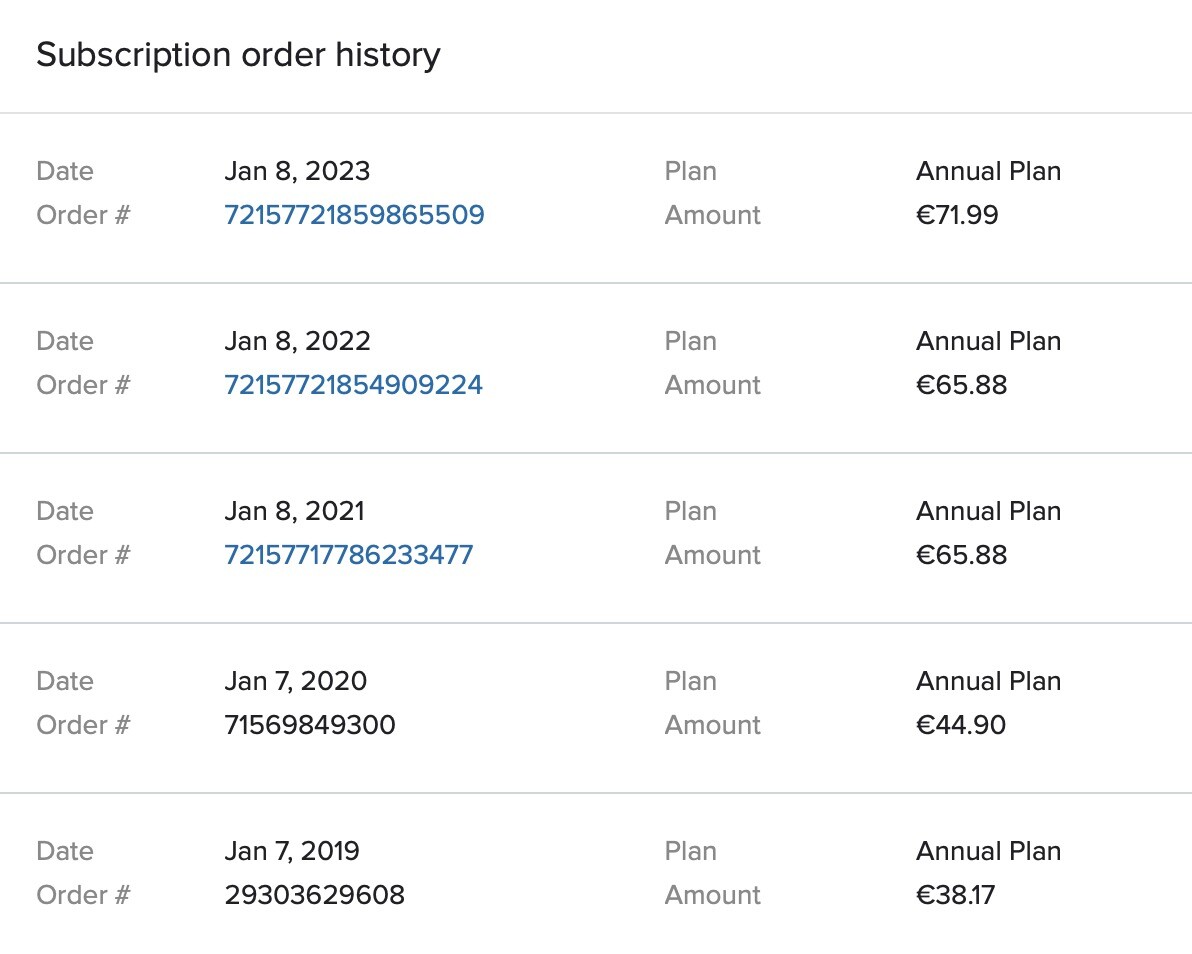Viewport: 1192px width, 954px height.
Task: Select the Jan 7, 2020 date
Action: point(295,681)
